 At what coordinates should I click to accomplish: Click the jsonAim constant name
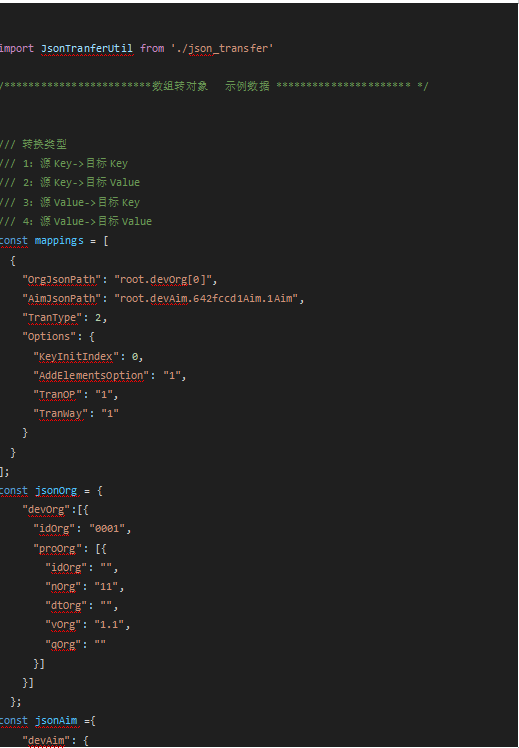point(56,721)
